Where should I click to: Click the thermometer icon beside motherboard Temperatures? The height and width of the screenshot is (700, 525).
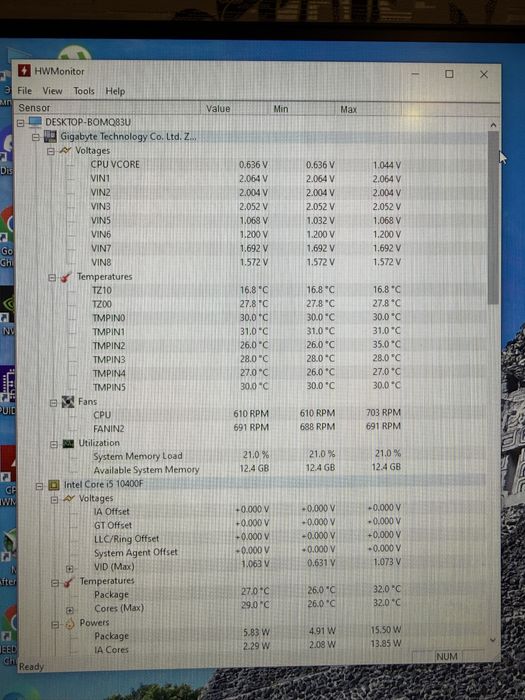[66, 277]
